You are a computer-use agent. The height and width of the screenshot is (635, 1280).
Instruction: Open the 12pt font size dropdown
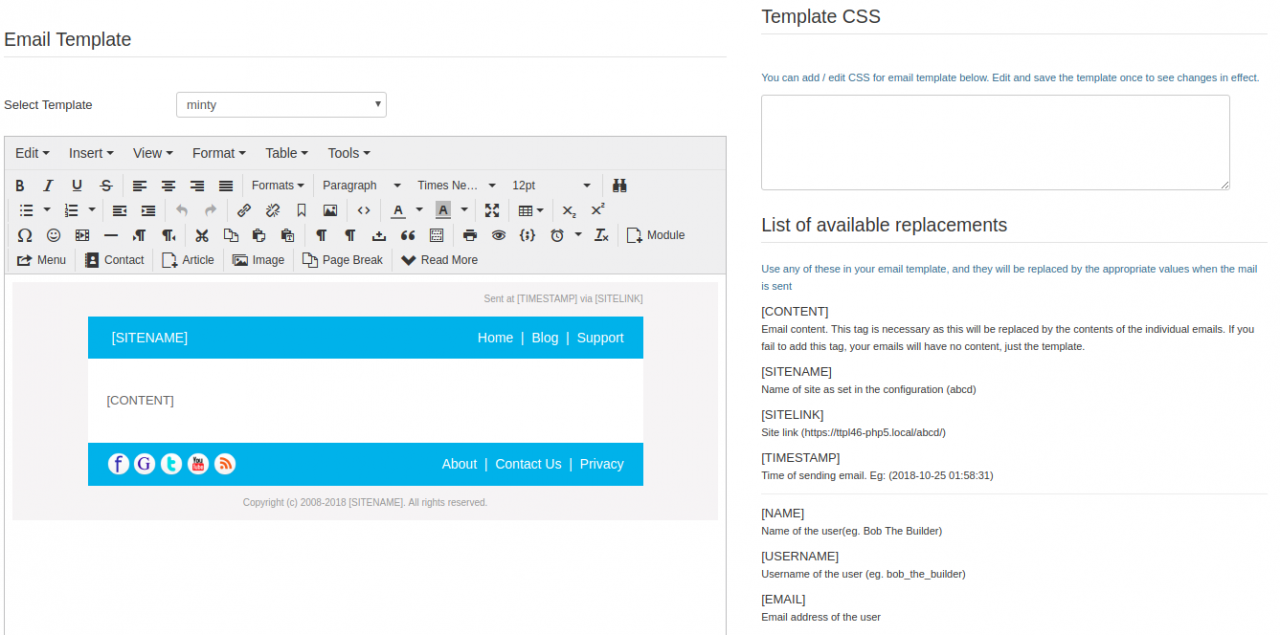[x=551, y=186]
